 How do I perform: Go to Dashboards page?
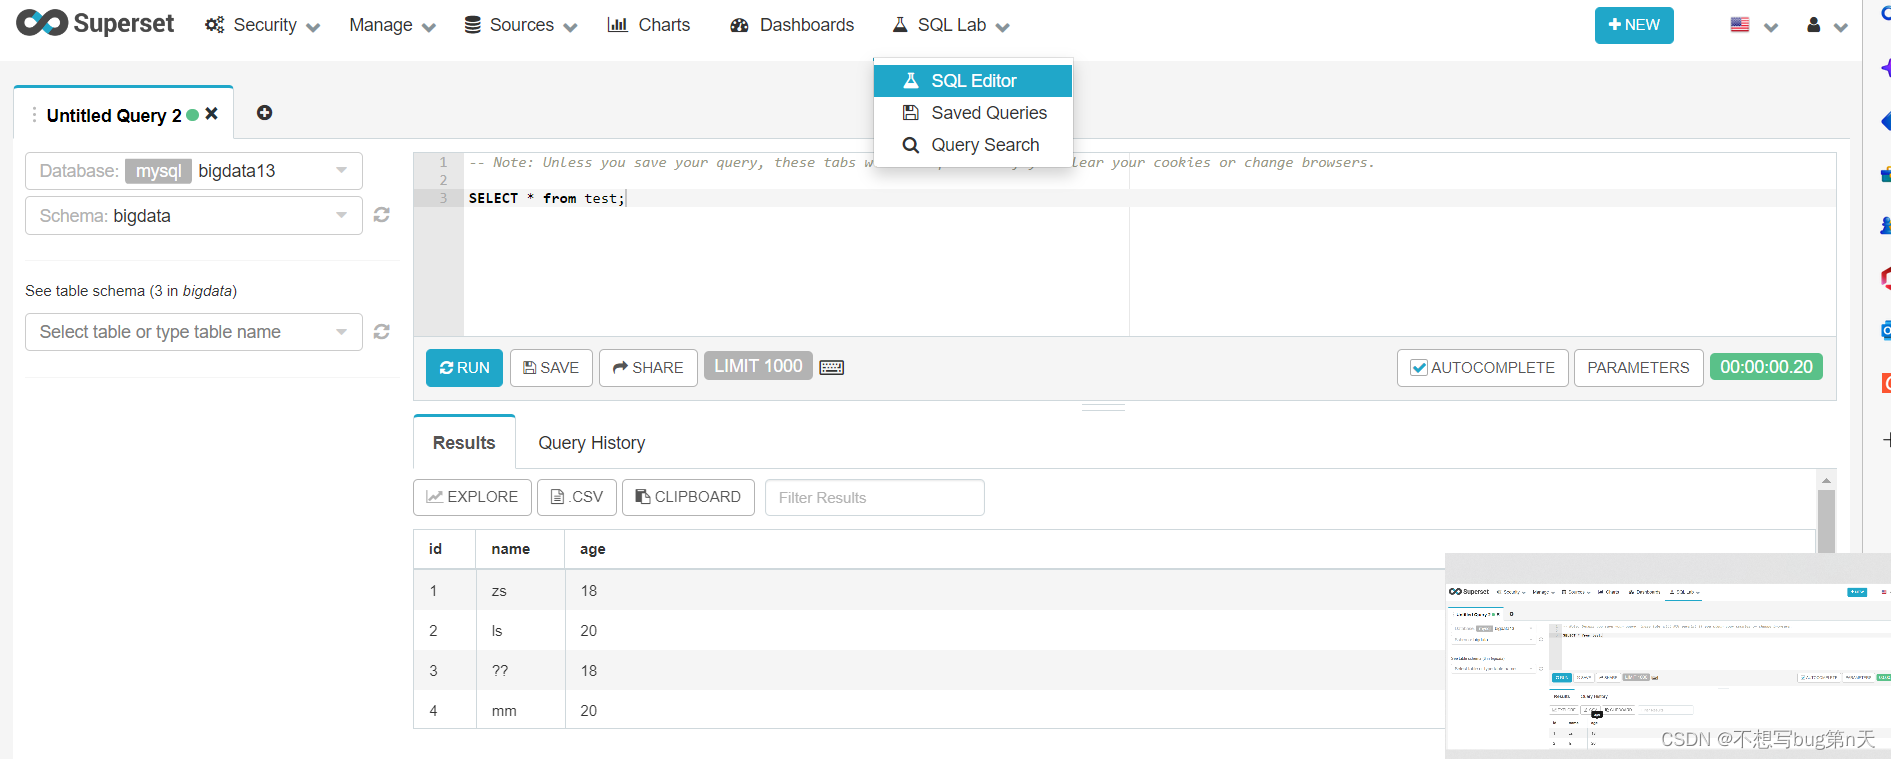point(792,25)
